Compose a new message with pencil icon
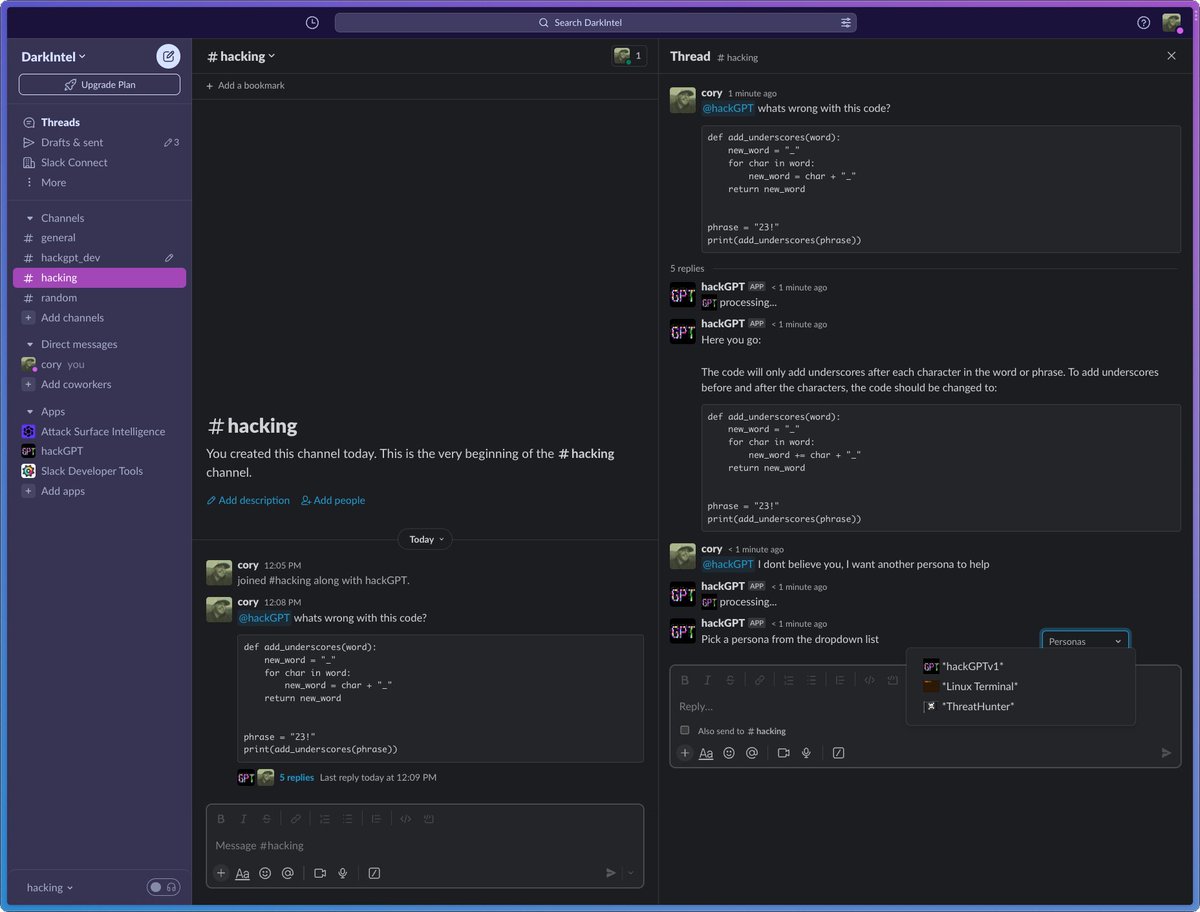The image size is (1200, 912). click(x=168, y=56)
